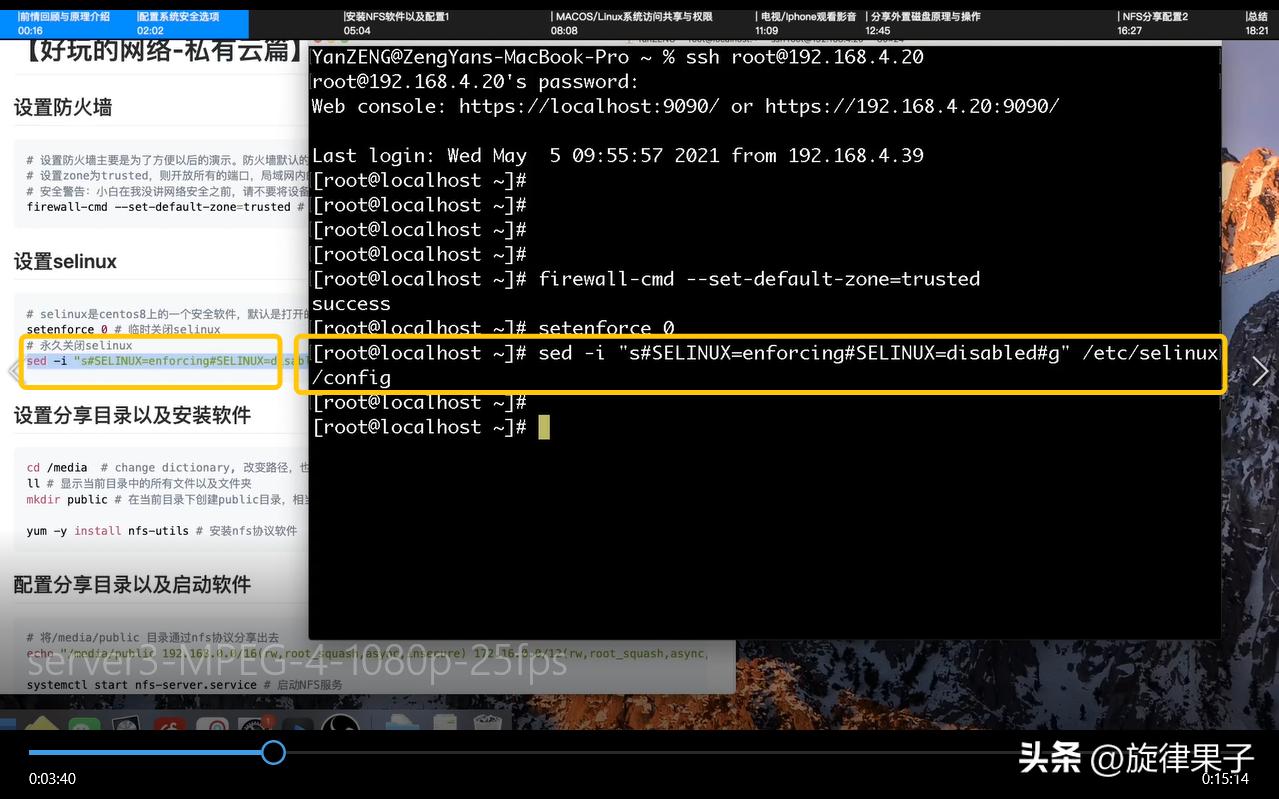The width and height of the screenshot is (1279, 799).
Task: Jump to chapter 分享外置磁盘原理与操作 12:45
Action: (x=923, y=23)
